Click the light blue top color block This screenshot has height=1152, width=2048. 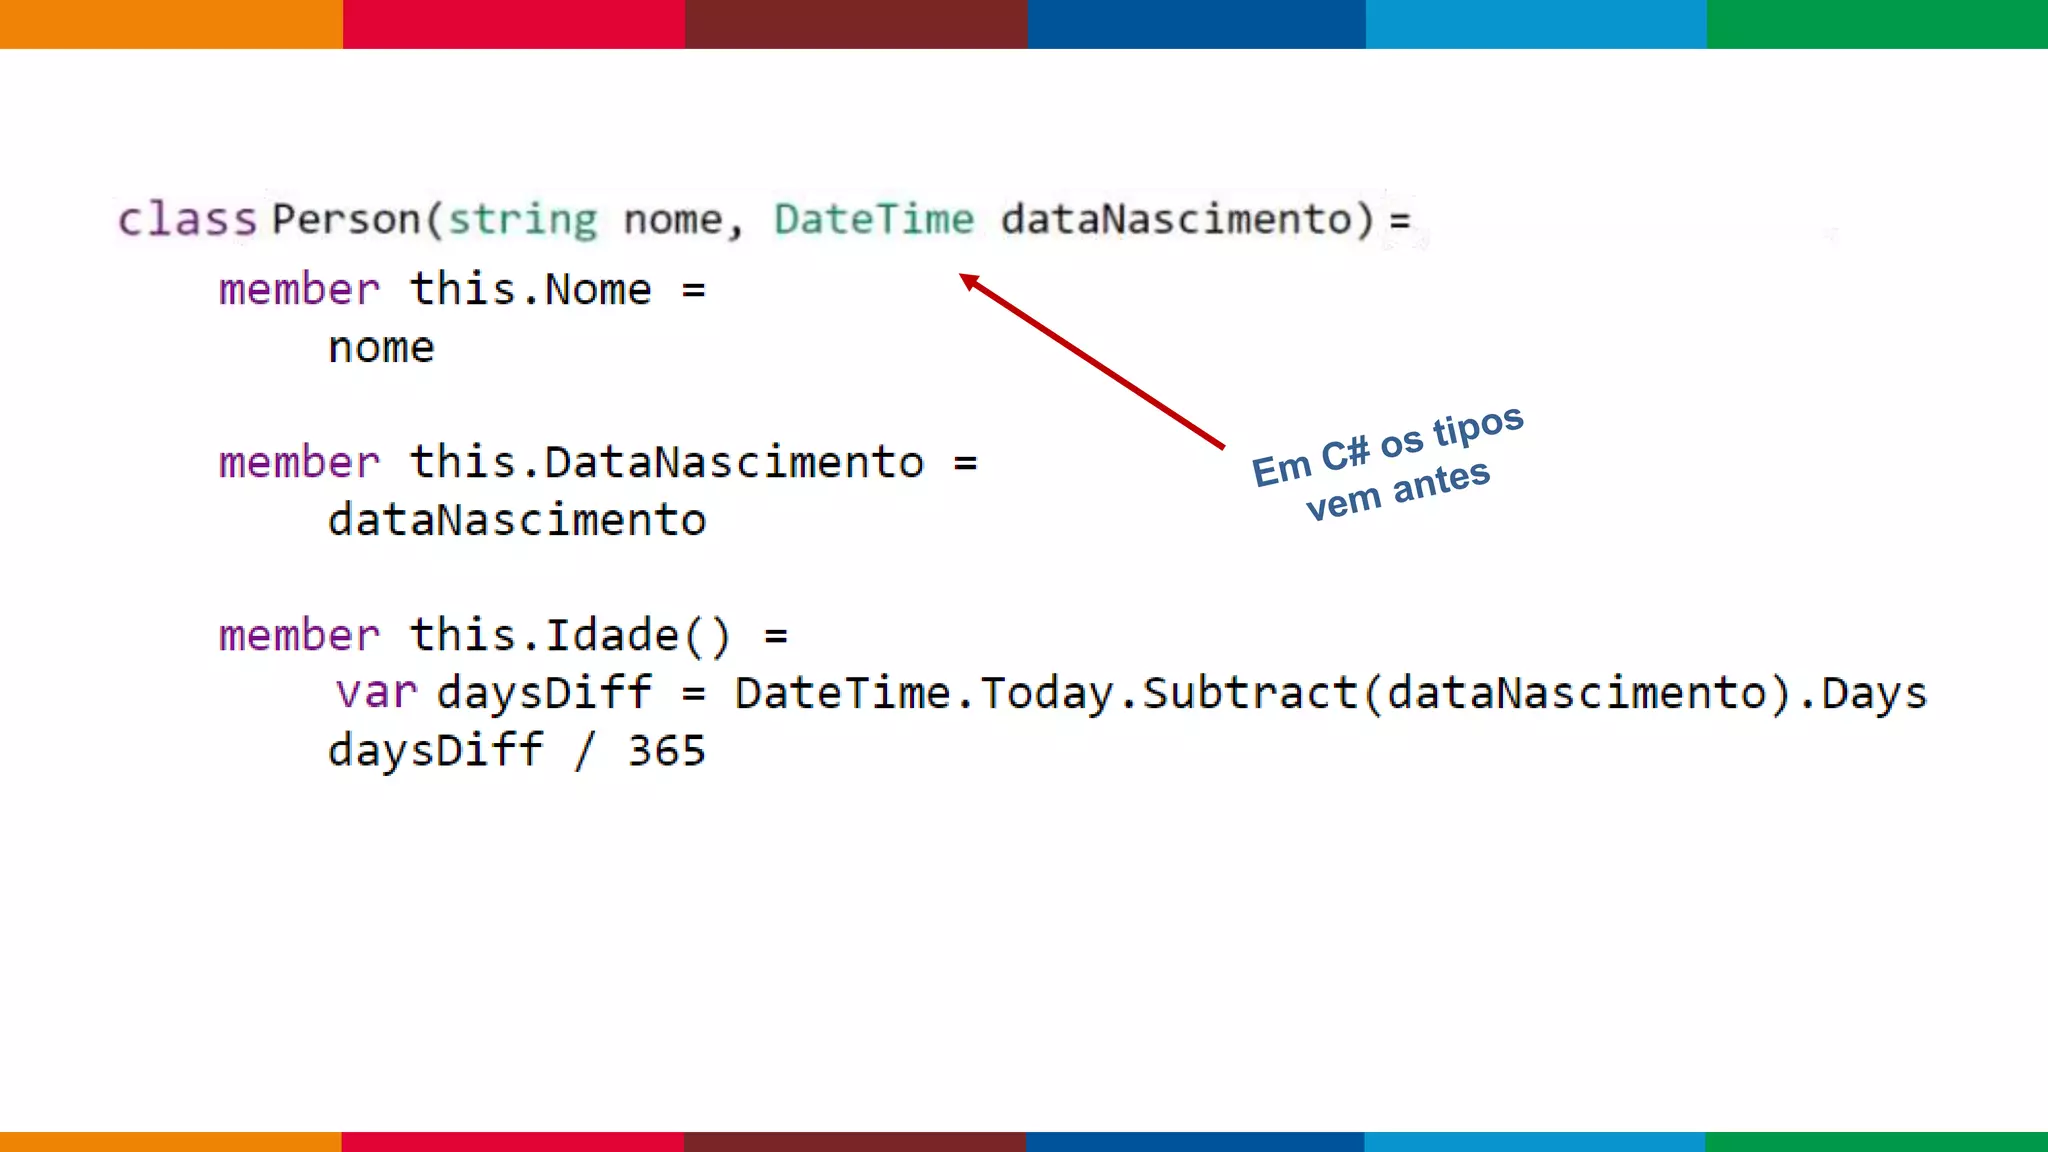(x=1536, y=24)
